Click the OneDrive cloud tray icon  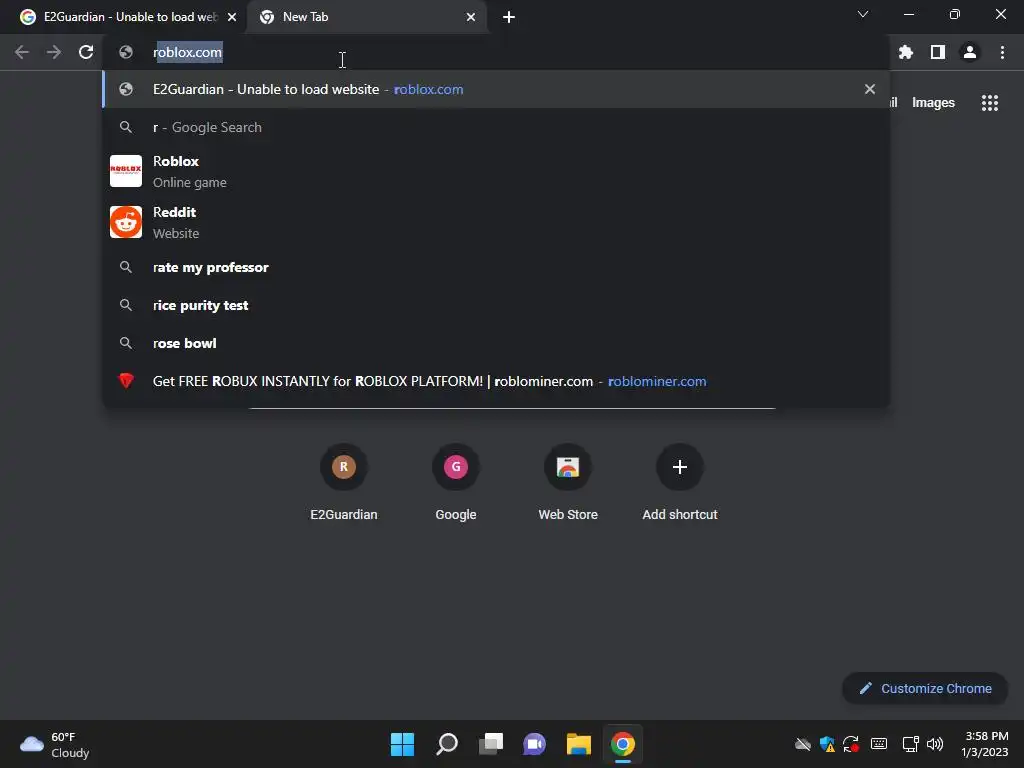[803, 744]
